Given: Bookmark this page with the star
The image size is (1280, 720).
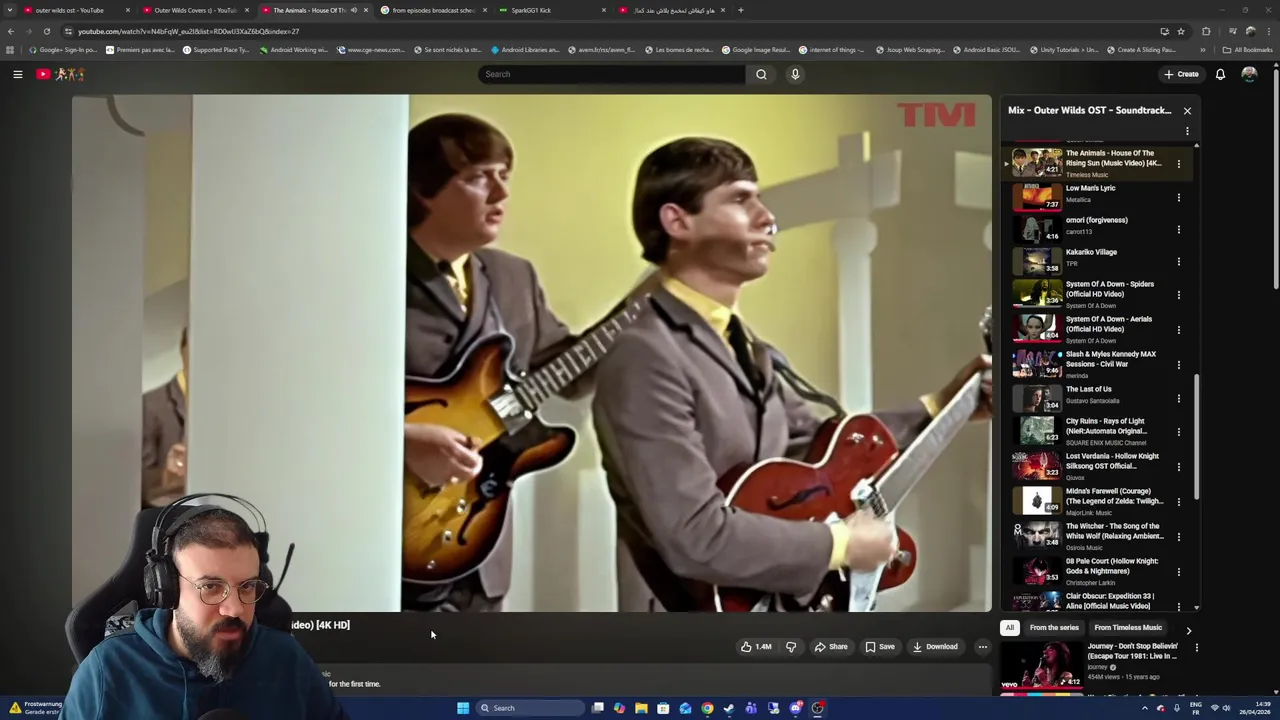Looking at the screenshot, I should click(x=1181, y=31).
